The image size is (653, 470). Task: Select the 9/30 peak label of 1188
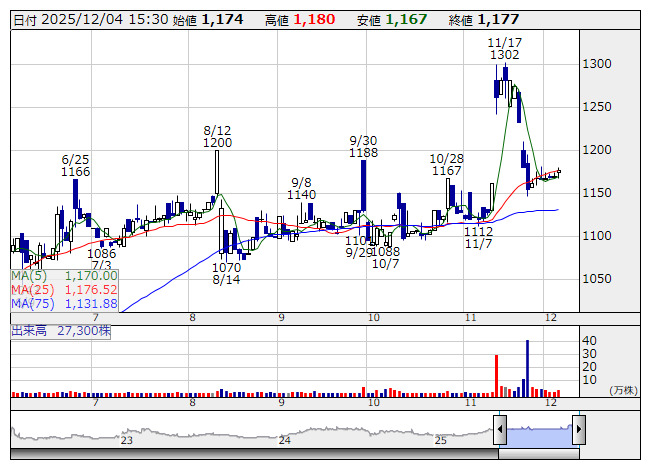(x=363, y=146)
